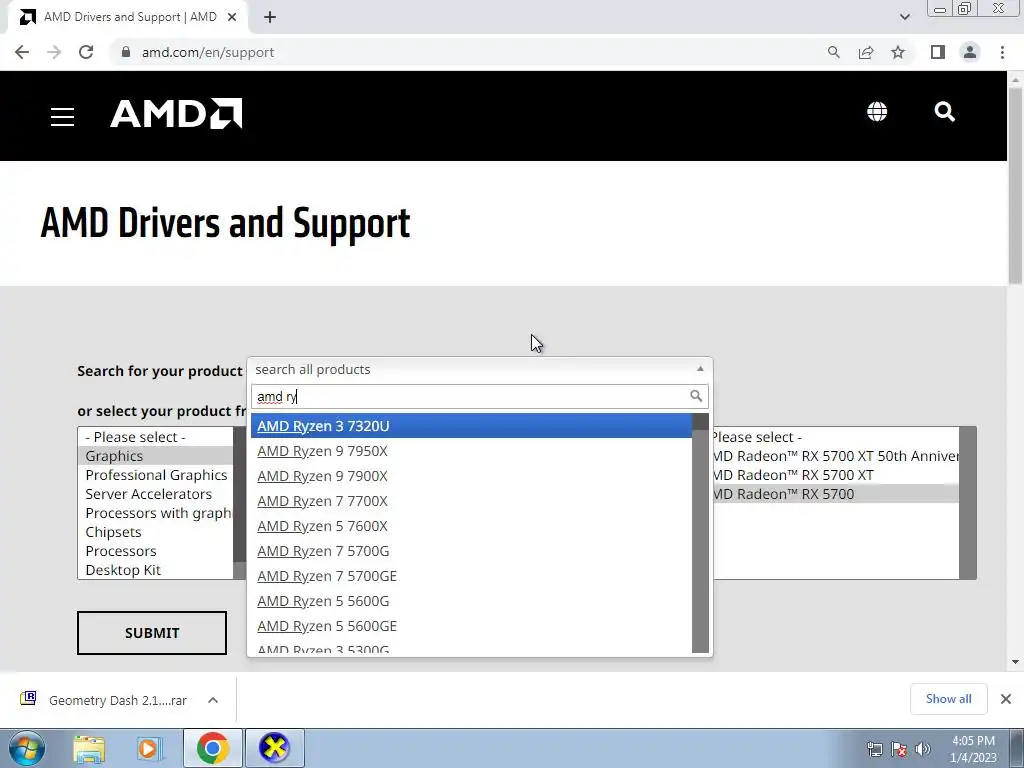Click the network tray icon
Image resolution: width=1024 pixels, height=768 pixels.
[874, 749]
